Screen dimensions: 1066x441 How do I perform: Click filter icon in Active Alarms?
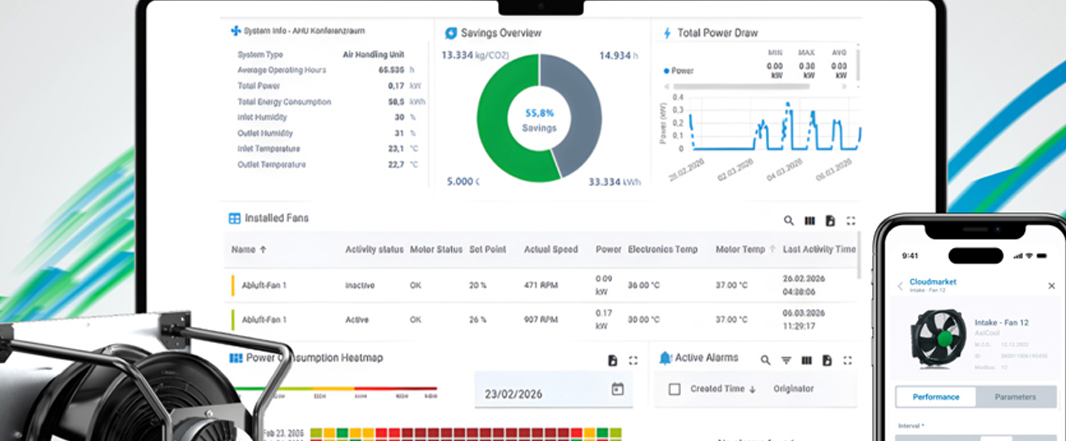(786, 360)
